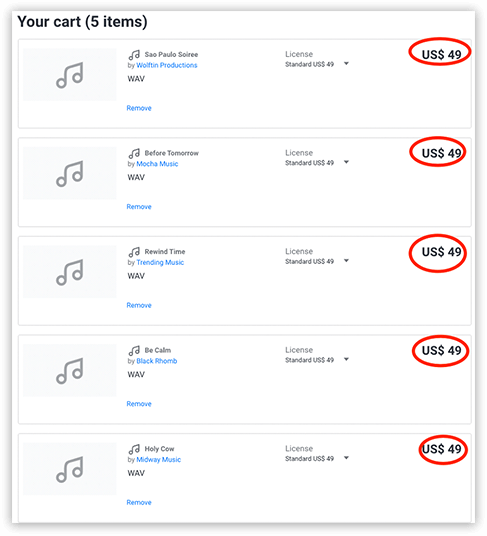
Task: Click the music note icon beside Sao Paulo Soiree
Action: point(134,55)
